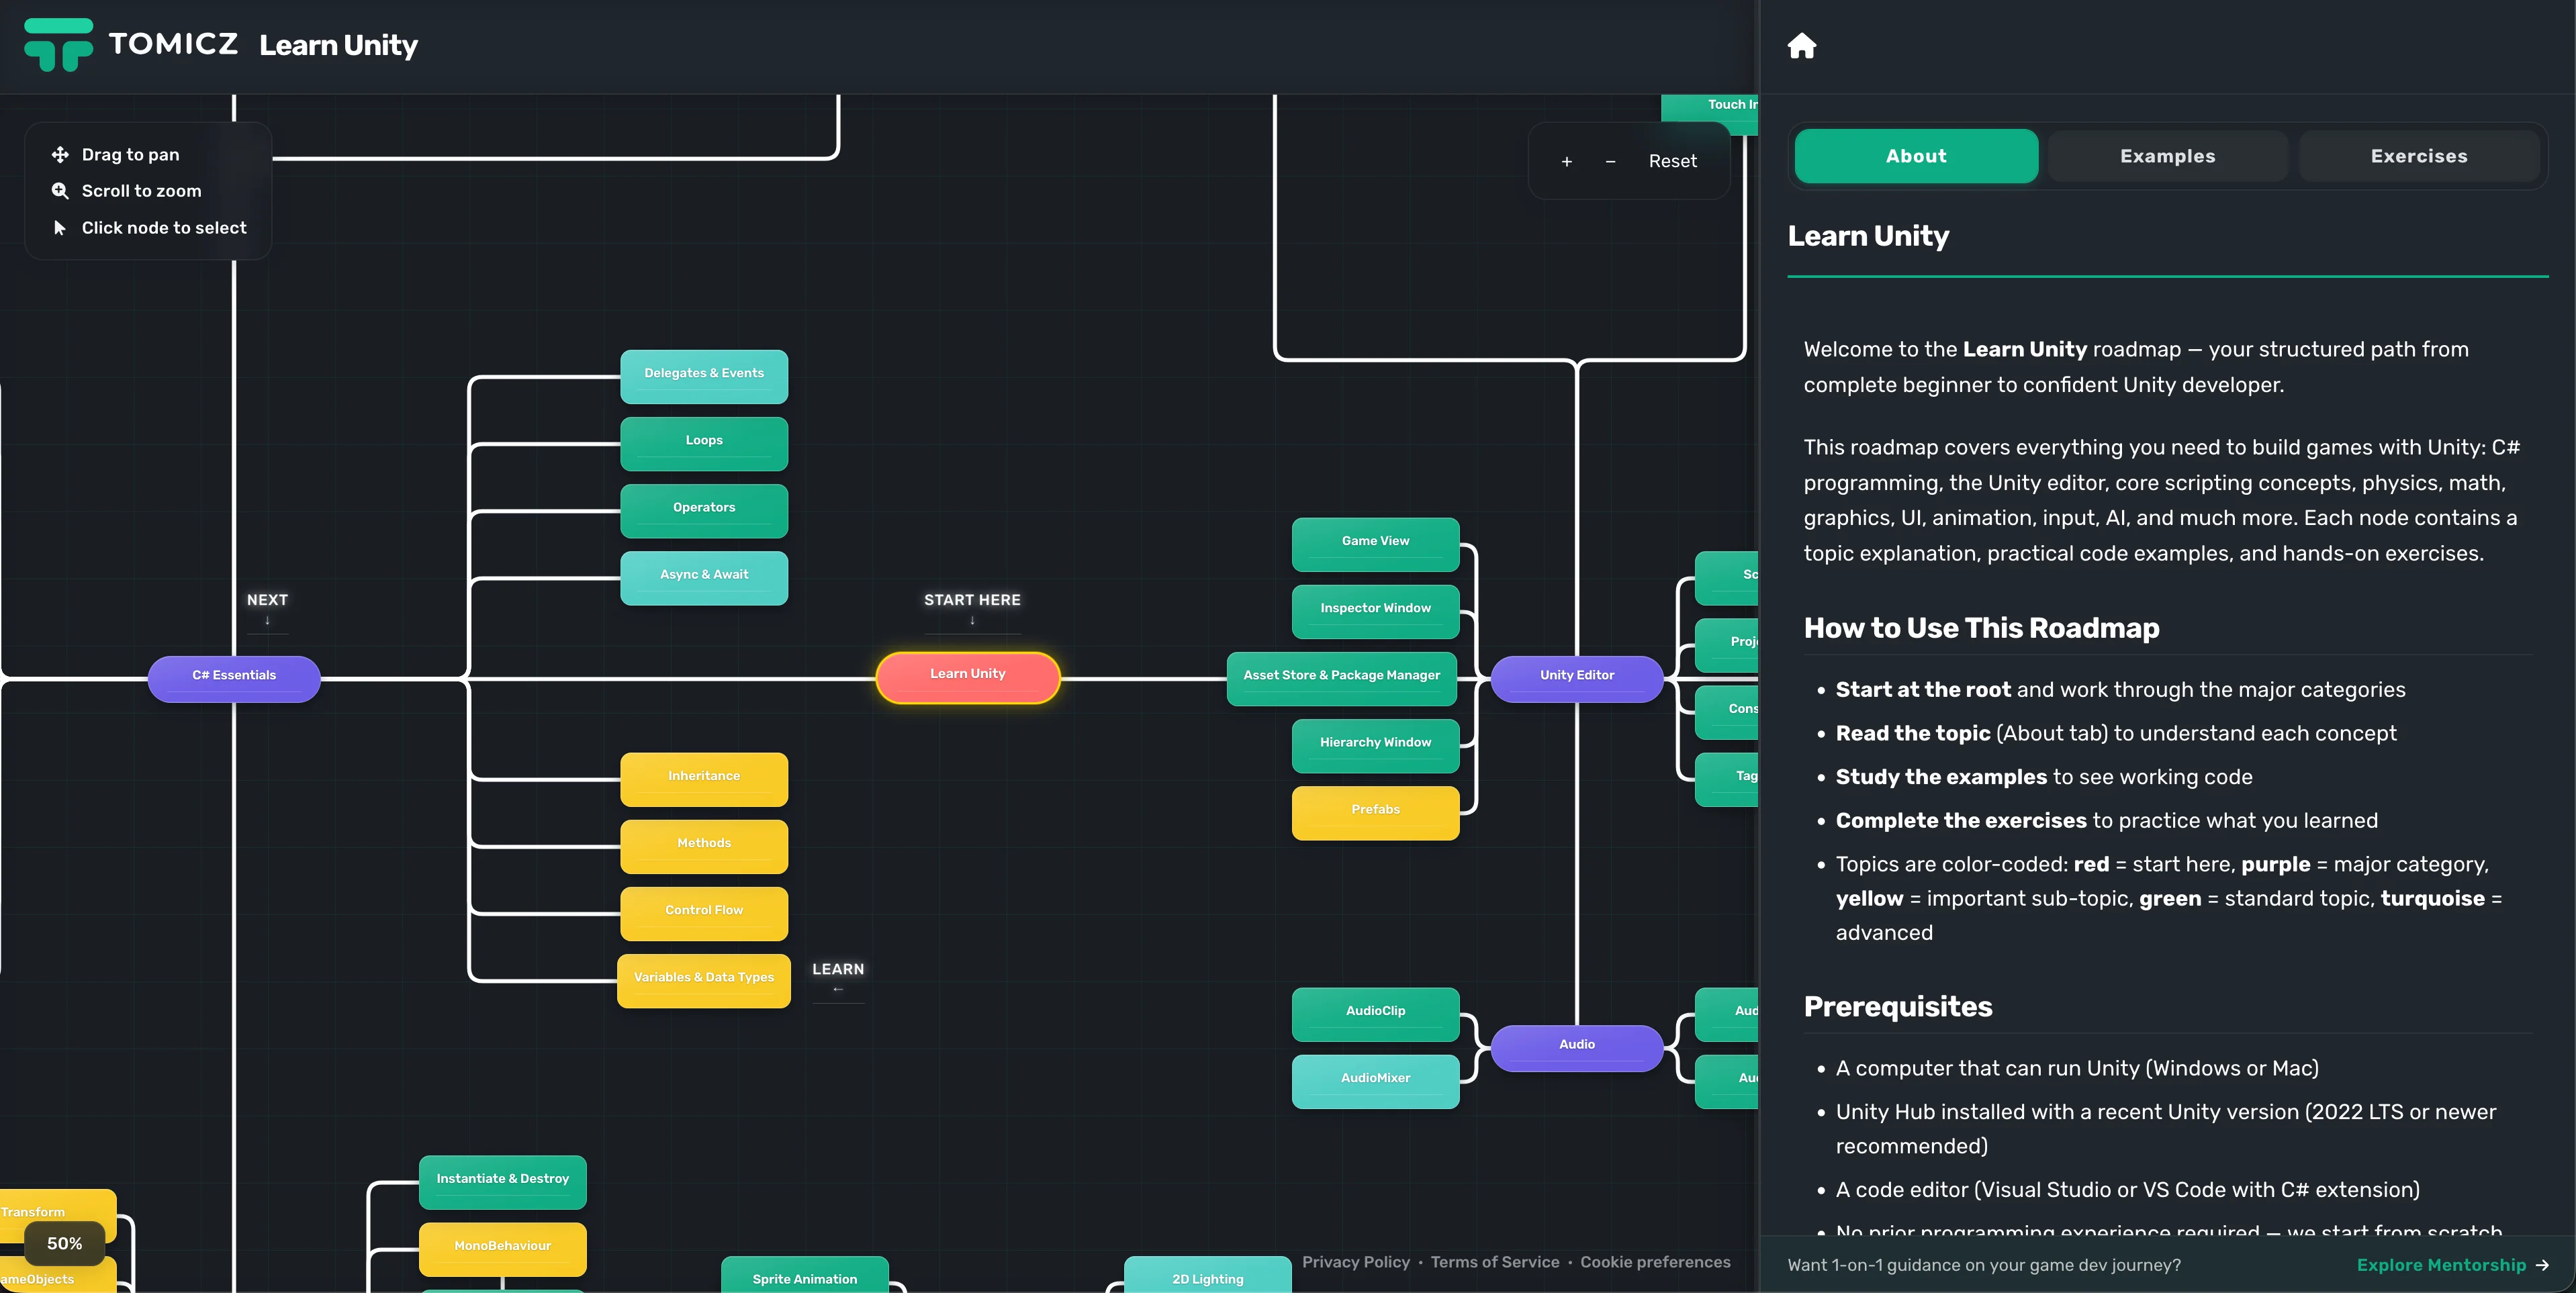Image resolution: width=2576 pixels, height=1293 pixels.
Task: Click the 50% zoom level indicator
Action: click(x=64, y=1243)
